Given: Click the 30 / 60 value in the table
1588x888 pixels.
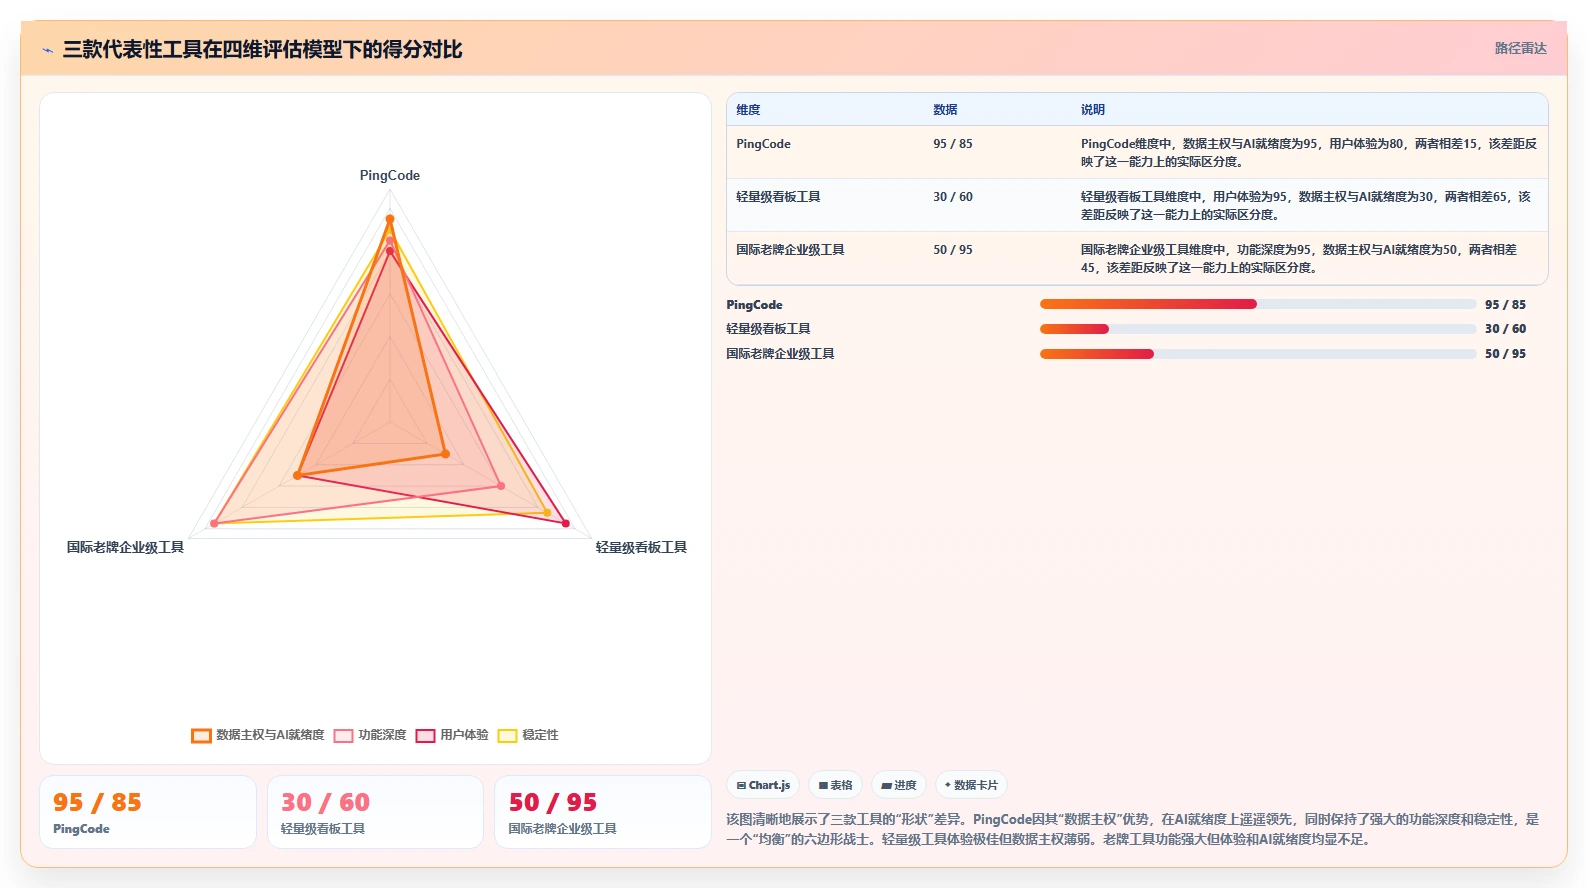Looking at the screenshot, I should coord(952,197).
